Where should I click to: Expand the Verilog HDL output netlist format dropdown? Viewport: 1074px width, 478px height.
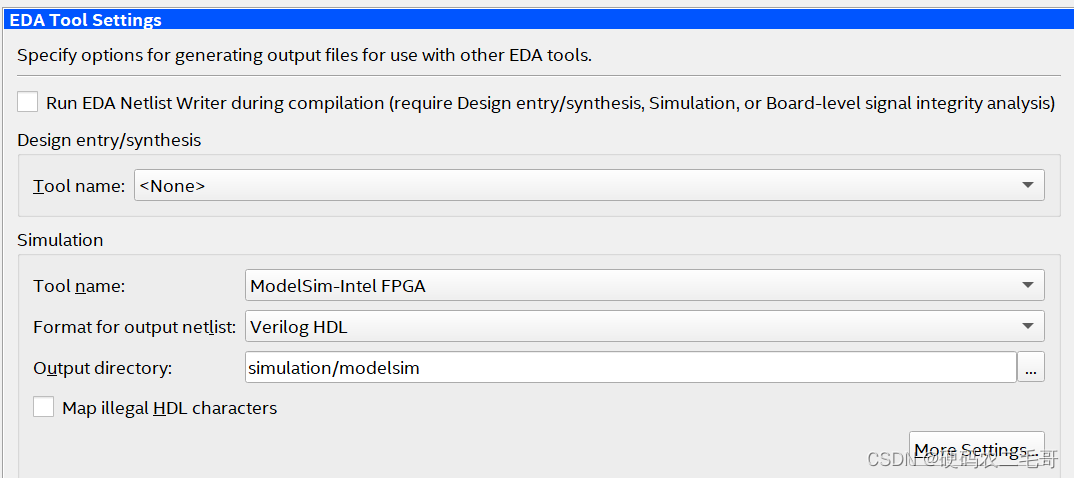click(644, 327)
